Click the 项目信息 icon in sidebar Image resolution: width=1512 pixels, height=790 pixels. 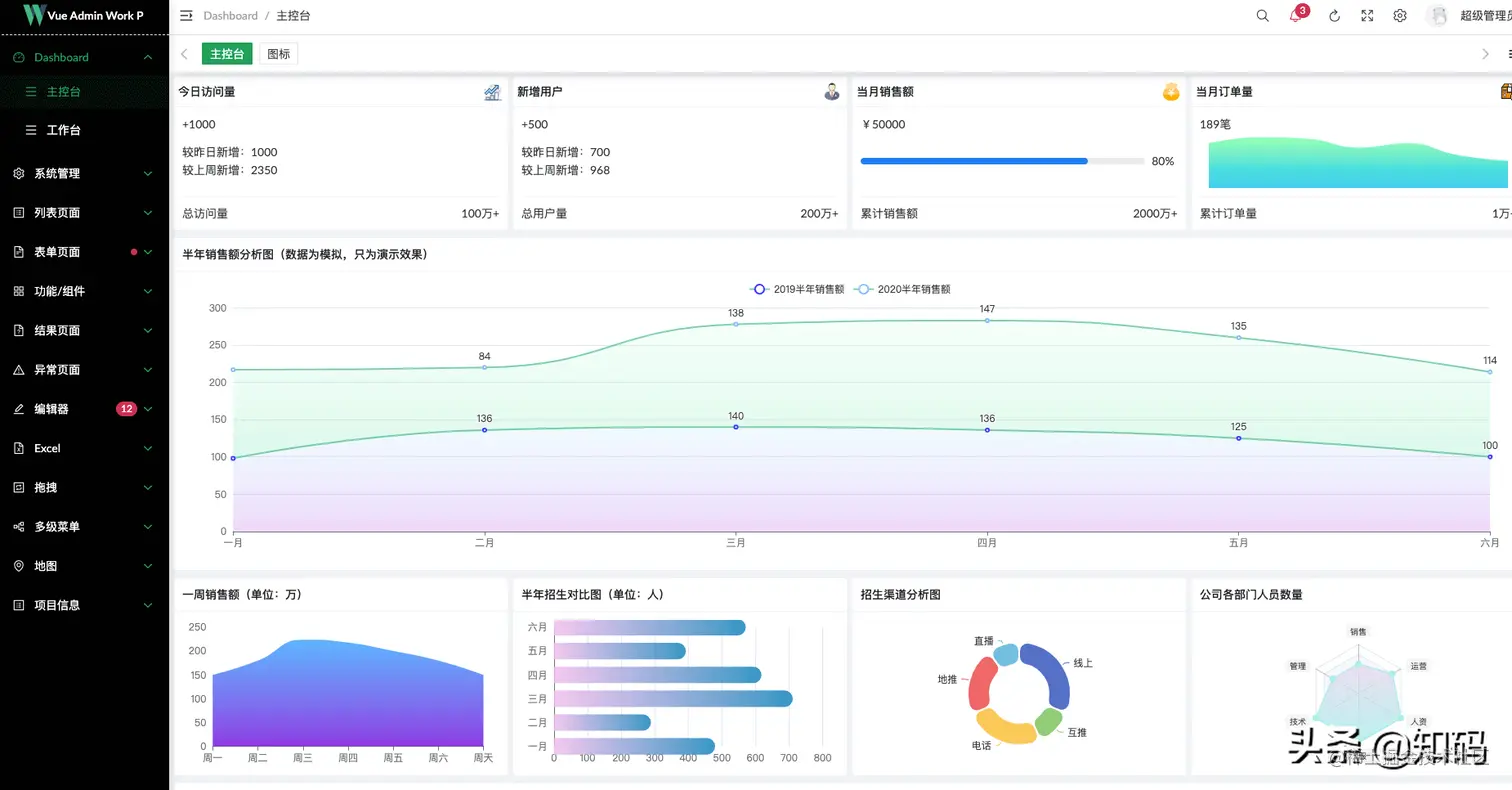tap(19, 605)
